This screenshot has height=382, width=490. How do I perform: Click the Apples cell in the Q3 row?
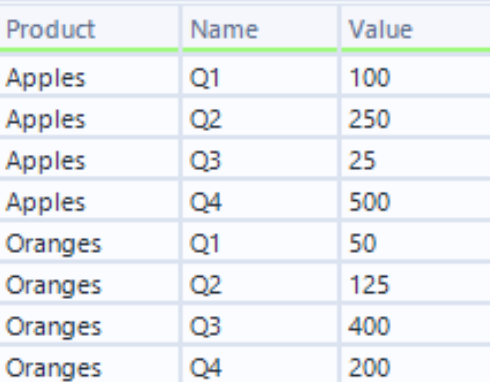[89, 160]
